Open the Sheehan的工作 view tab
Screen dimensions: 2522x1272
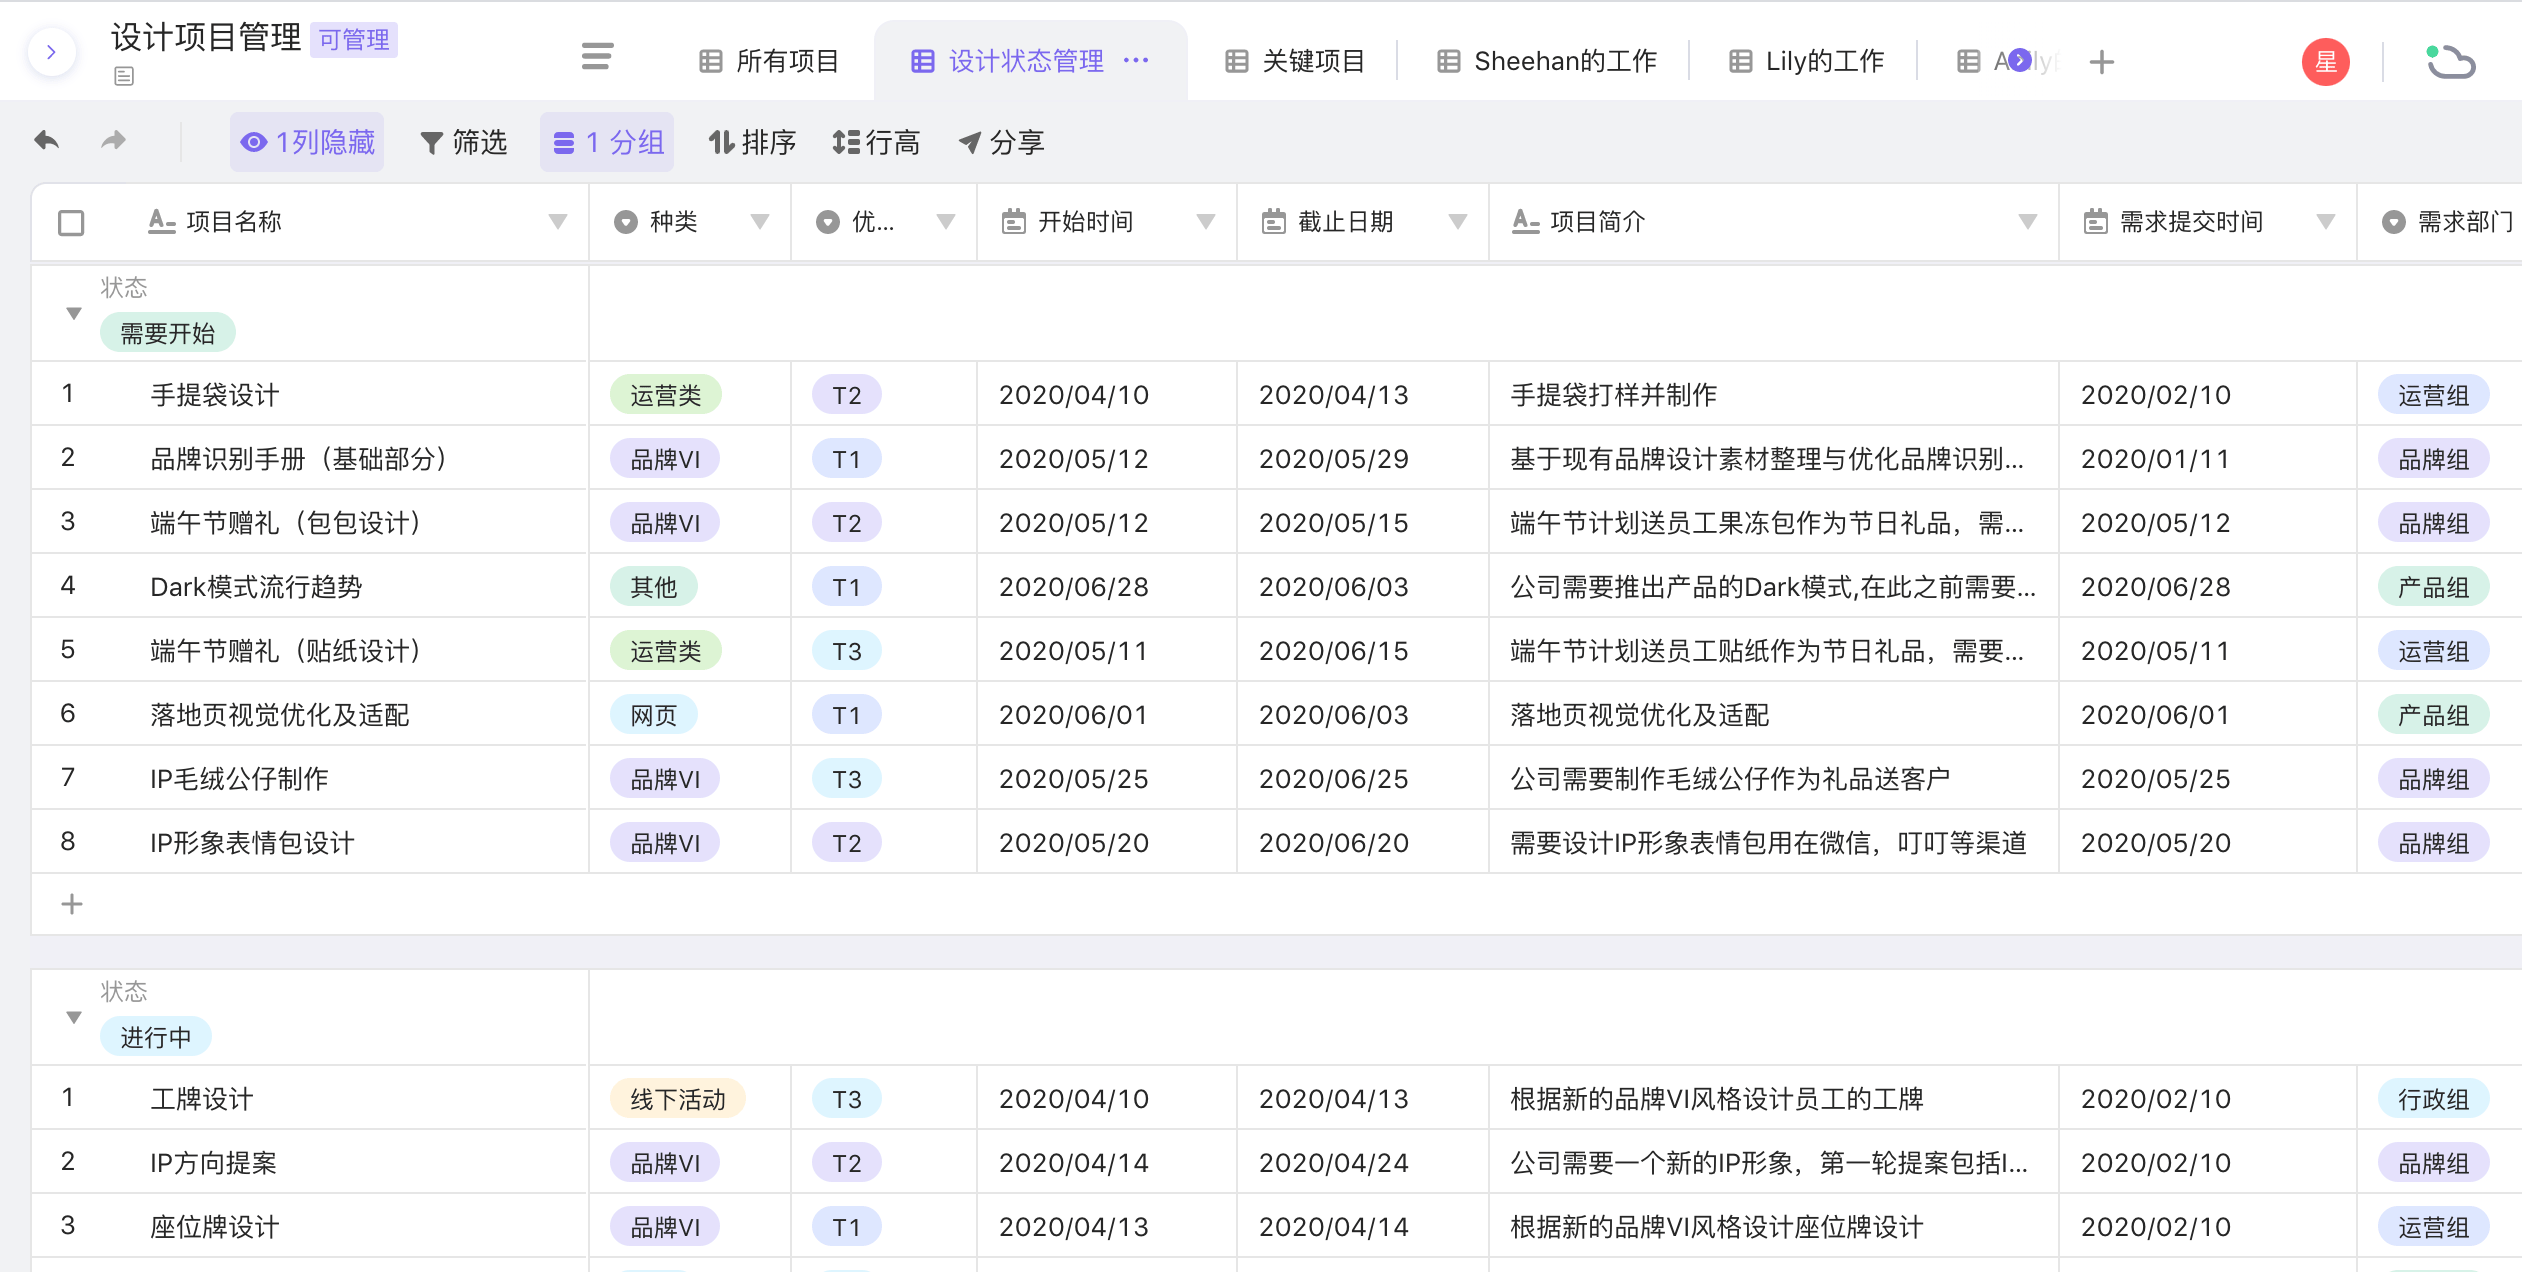tap(1547, 61)
